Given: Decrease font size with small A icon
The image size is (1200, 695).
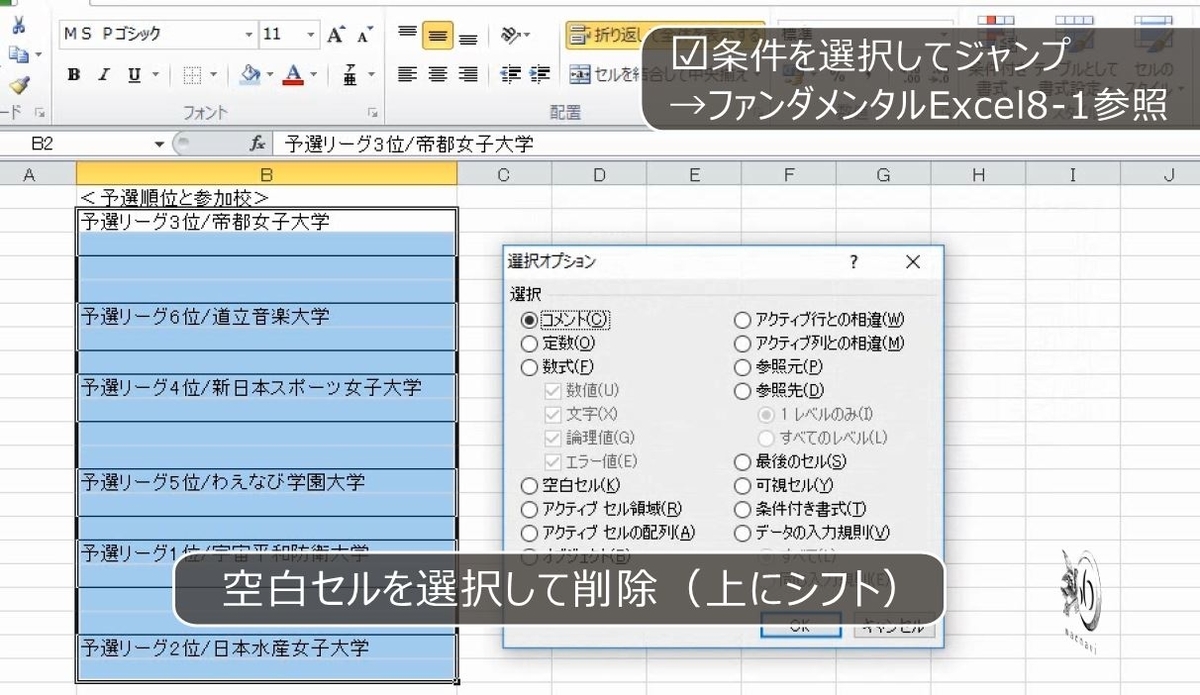Looking at the screenshot, I should coord(363,34).
